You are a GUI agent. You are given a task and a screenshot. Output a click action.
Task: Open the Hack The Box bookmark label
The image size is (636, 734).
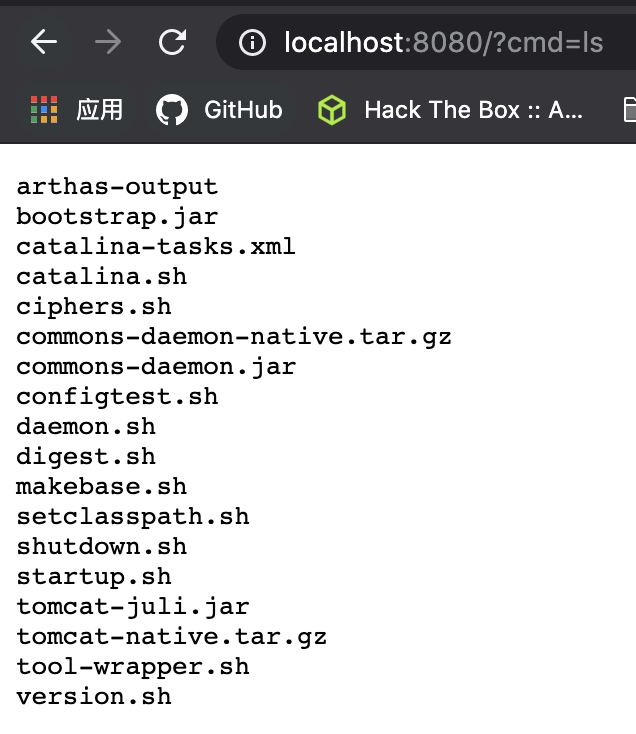tap(473, 109)
